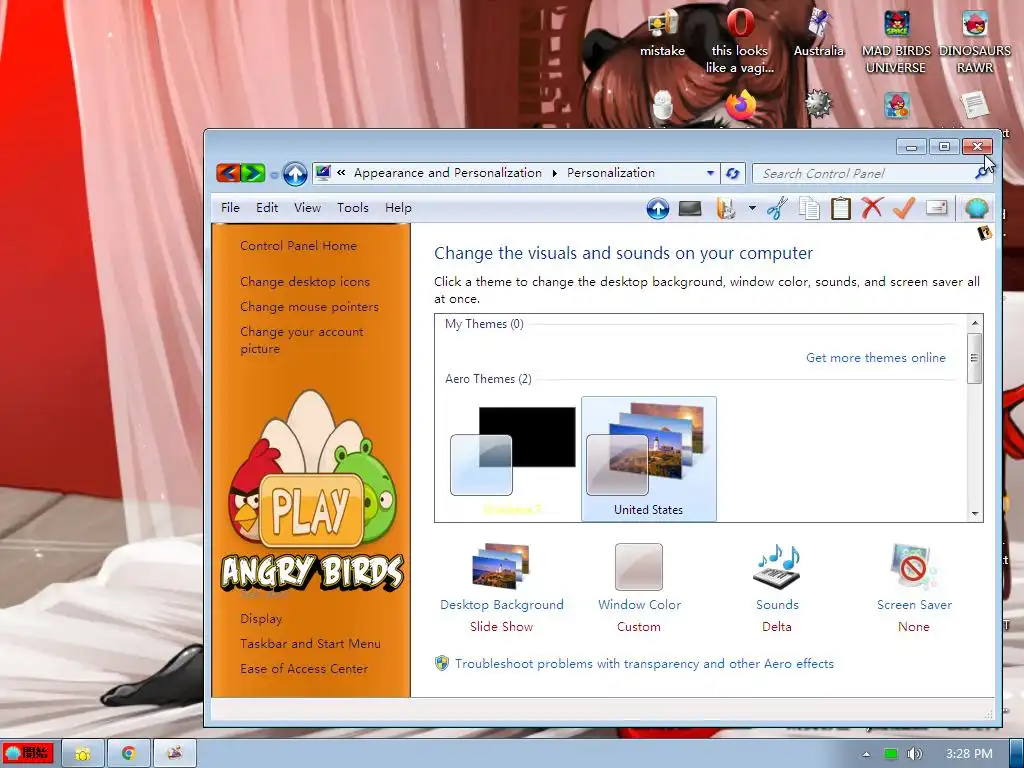Click the small help icon below the toolbar
The image size is (1024, 768).
[x=984, y=232]
